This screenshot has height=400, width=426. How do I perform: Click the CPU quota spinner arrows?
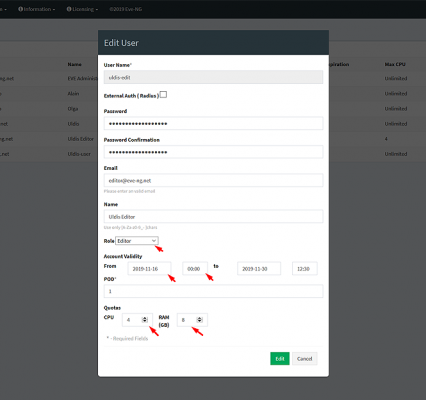[x=145, y=320]
